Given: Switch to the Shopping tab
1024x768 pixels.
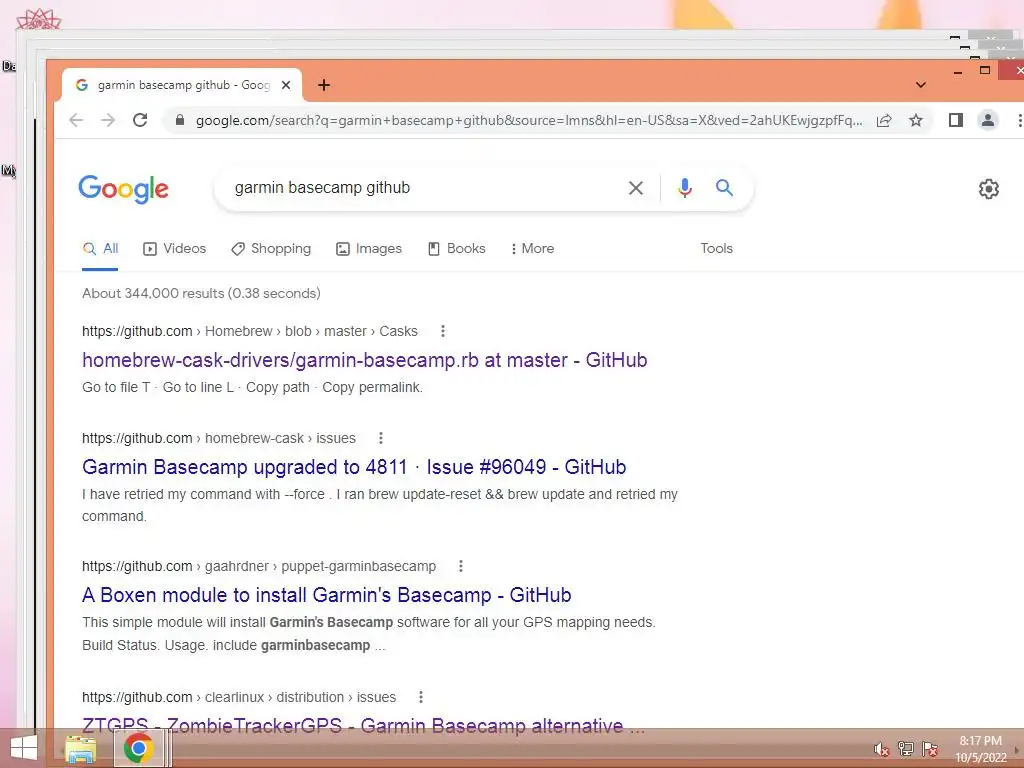Looking at the screenshot, I should click(271, 249).
